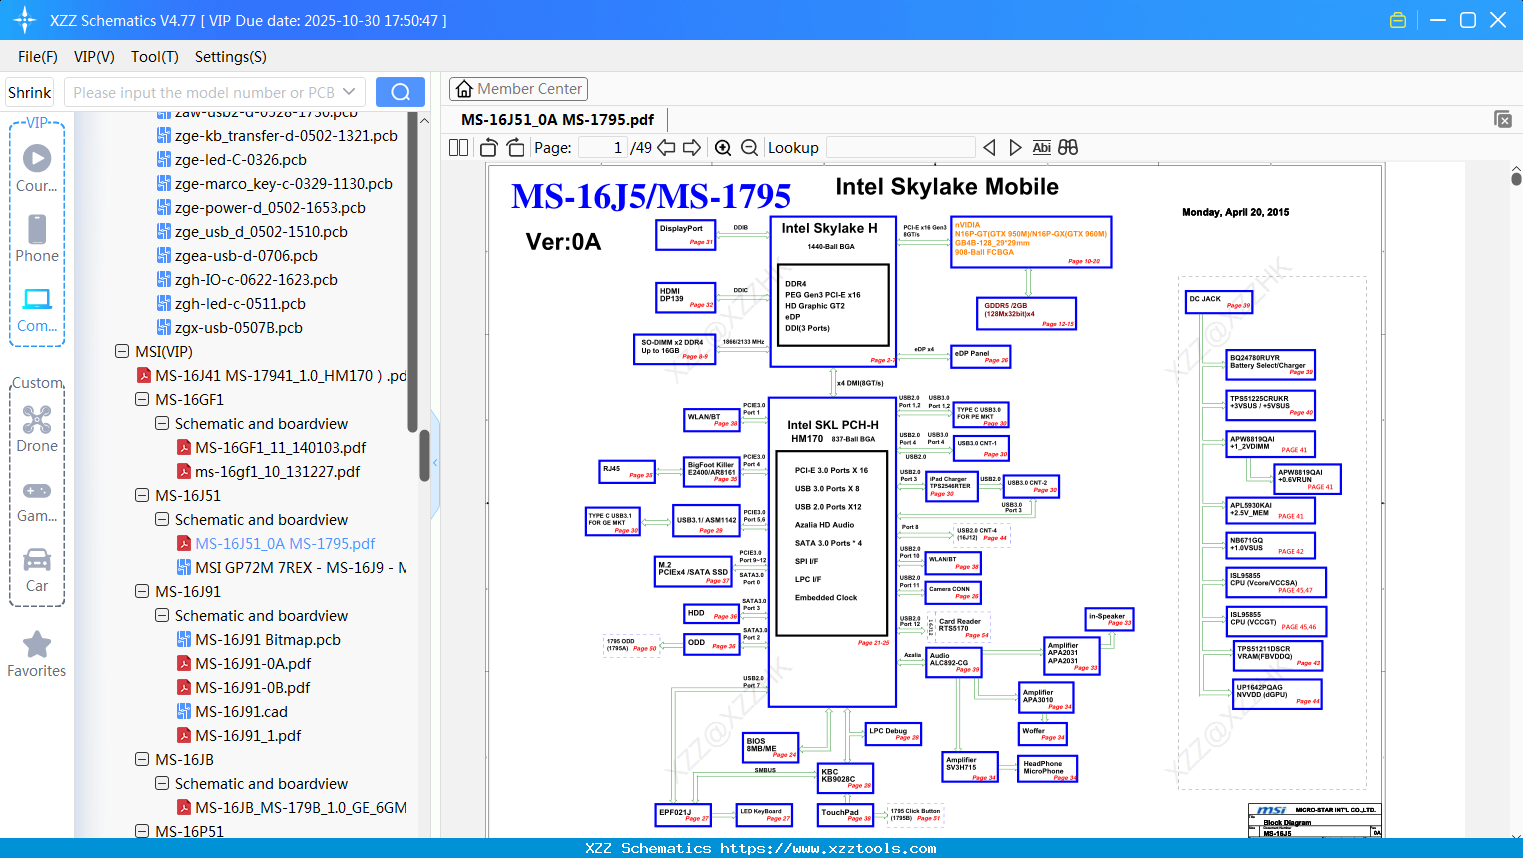Collapse the MSI(VIP) tree node
Image resolution: width=1523 pixels, height=858 pixels.
122,352
